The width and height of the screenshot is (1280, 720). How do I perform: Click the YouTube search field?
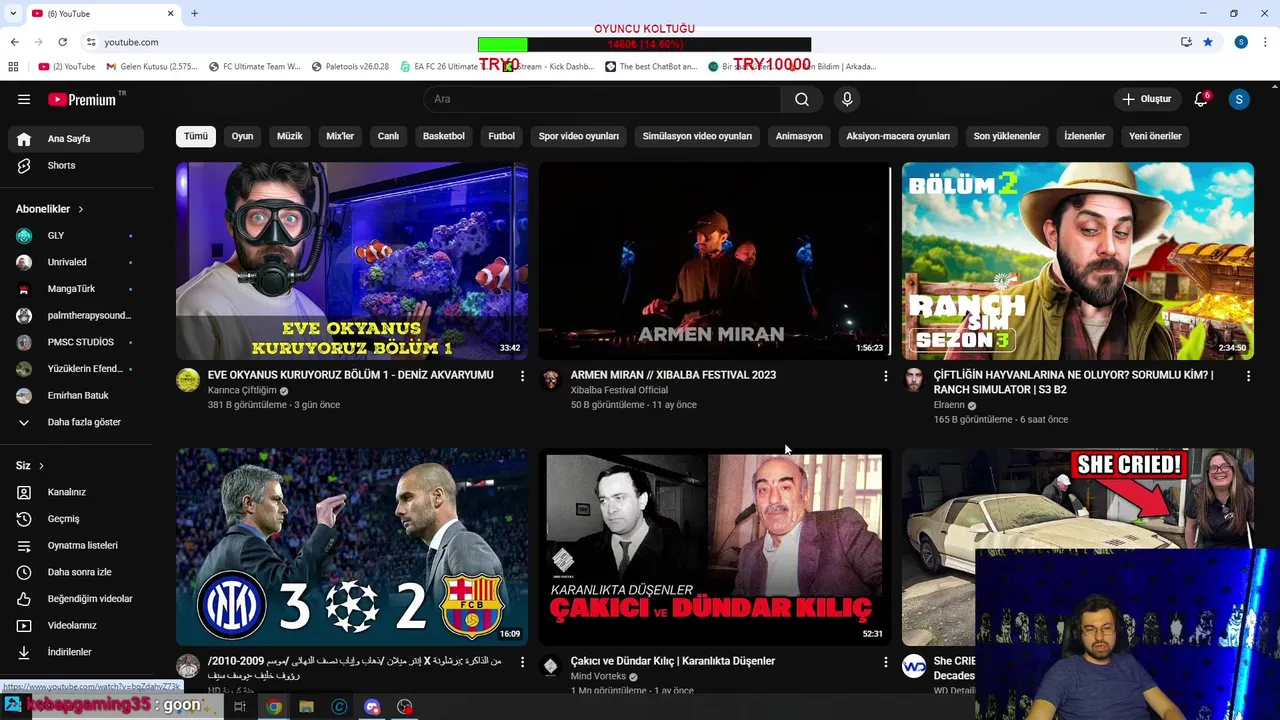[x=602, y=99]
